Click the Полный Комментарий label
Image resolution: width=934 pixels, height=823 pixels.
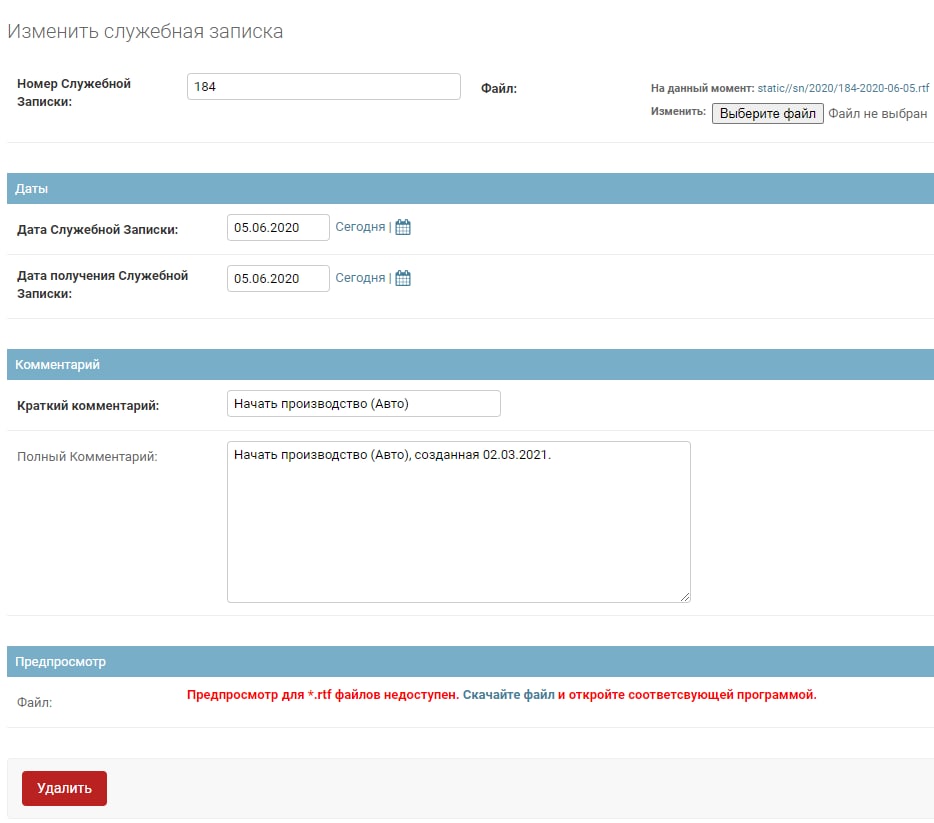pos(87,457)
